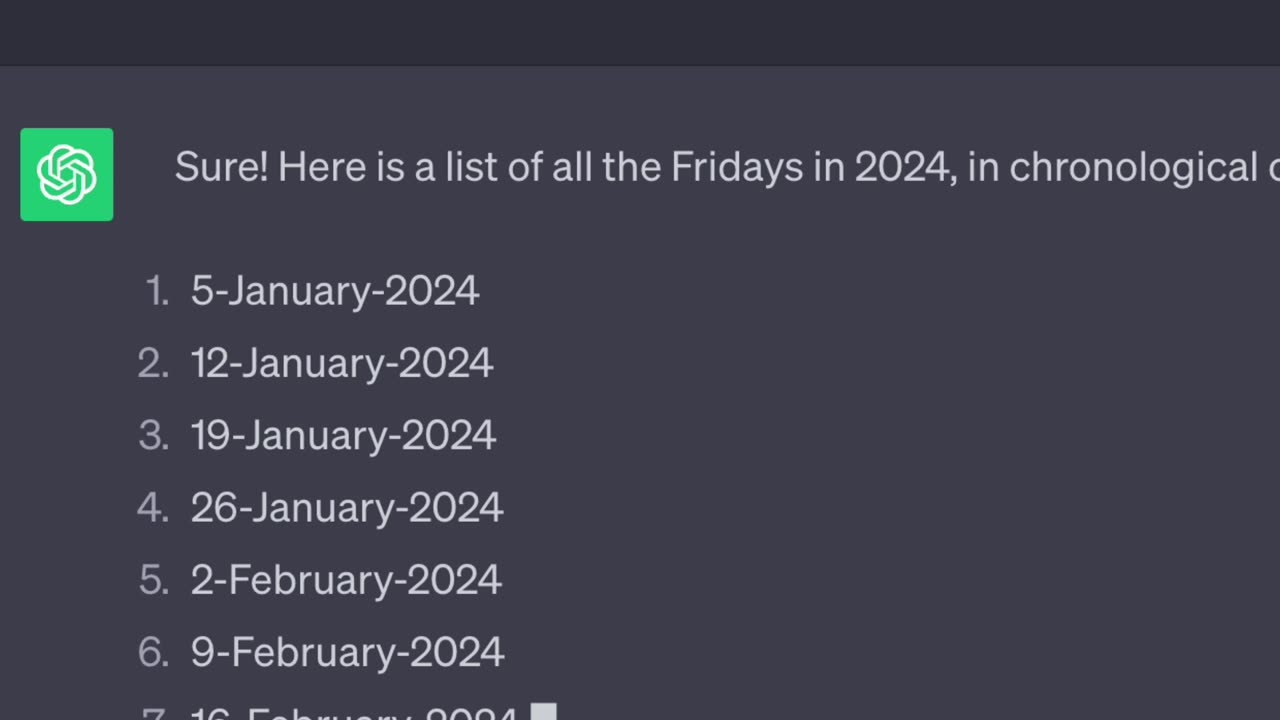This screenshot has height=720, width=1280.
Task: Click the partially visible 16-February-2024 entry
Action: click(354, 712)
